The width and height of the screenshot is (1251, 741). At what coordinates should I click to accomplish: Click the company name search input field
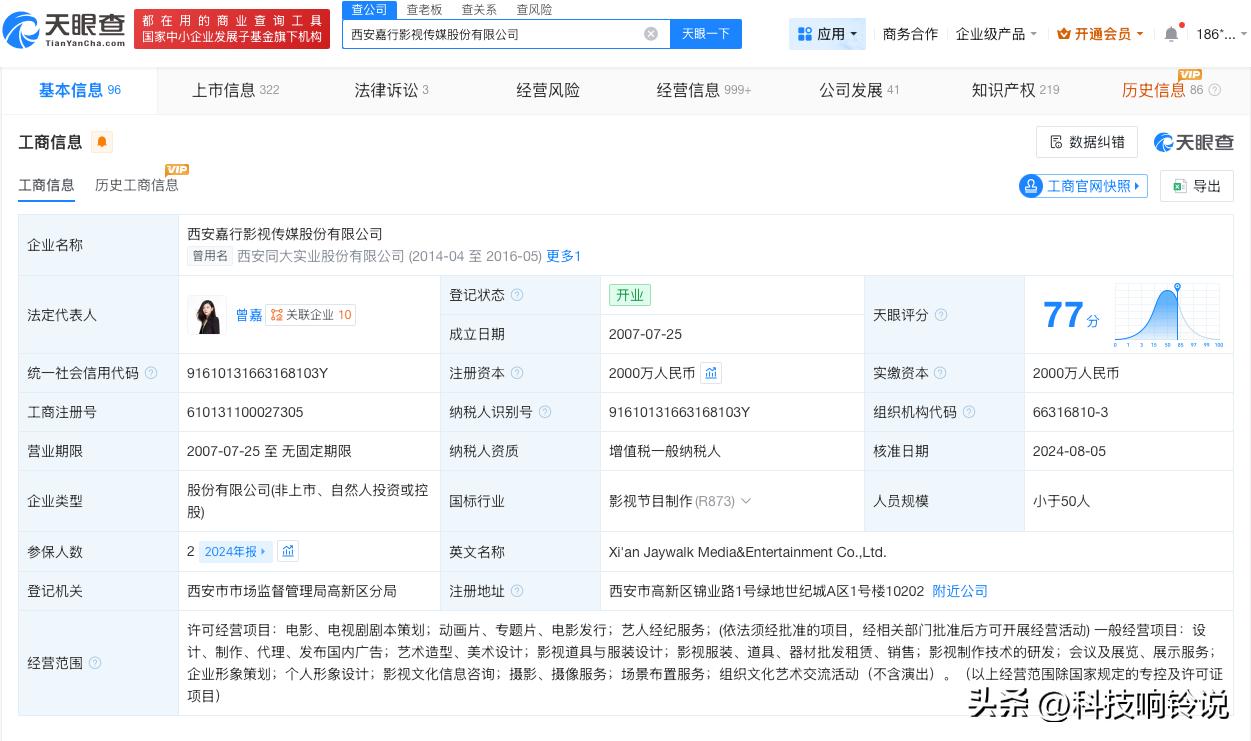[490, 34]
